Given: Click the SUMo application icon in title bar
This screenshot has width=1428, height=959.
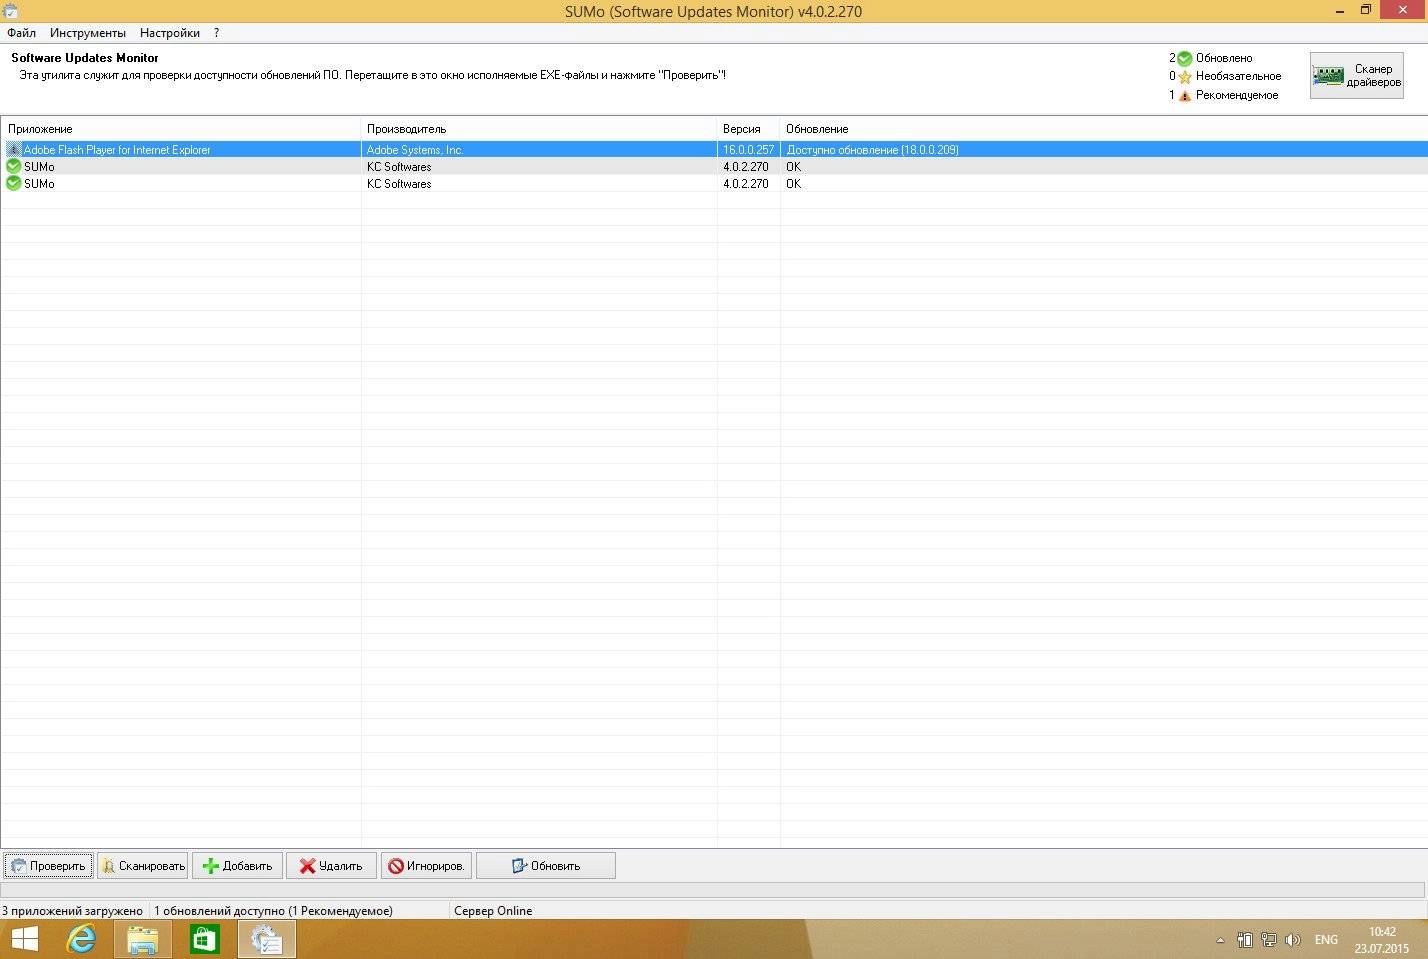Looking at the screenshot, I should (x=10, y=11).
